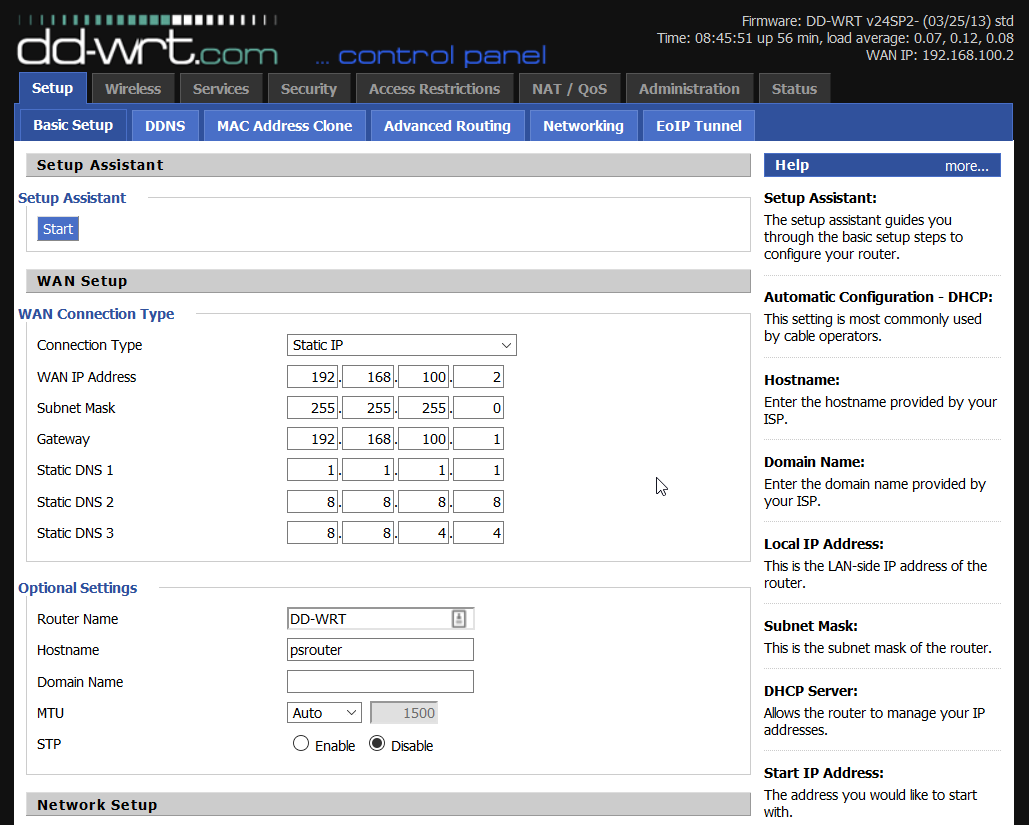Click the WAN IP Address first octet field
1029x825 pixels.
click(x=312, y=377)
